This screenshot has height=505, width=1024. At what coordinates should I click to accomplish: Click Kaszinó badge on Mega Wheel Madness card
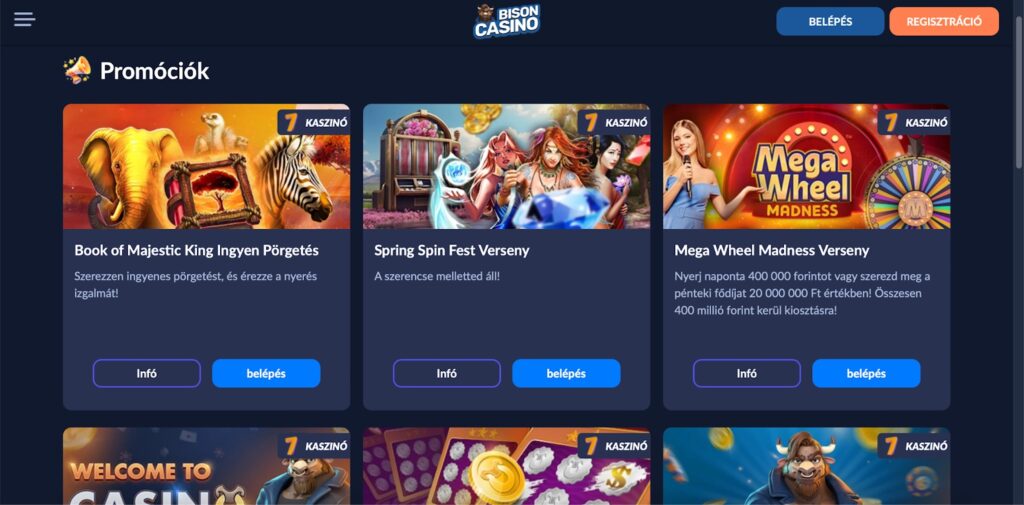pos(914,122)
